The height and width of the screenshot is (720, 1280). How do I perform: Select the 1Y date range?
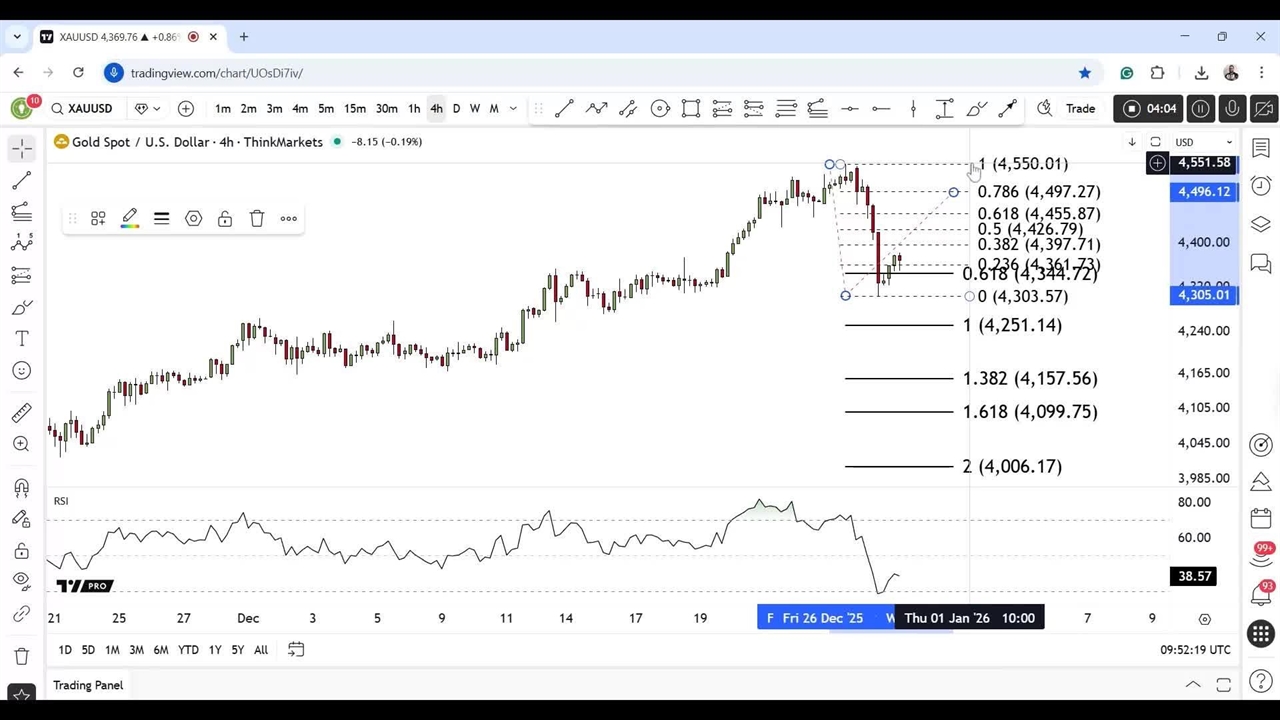coord(215,650)
